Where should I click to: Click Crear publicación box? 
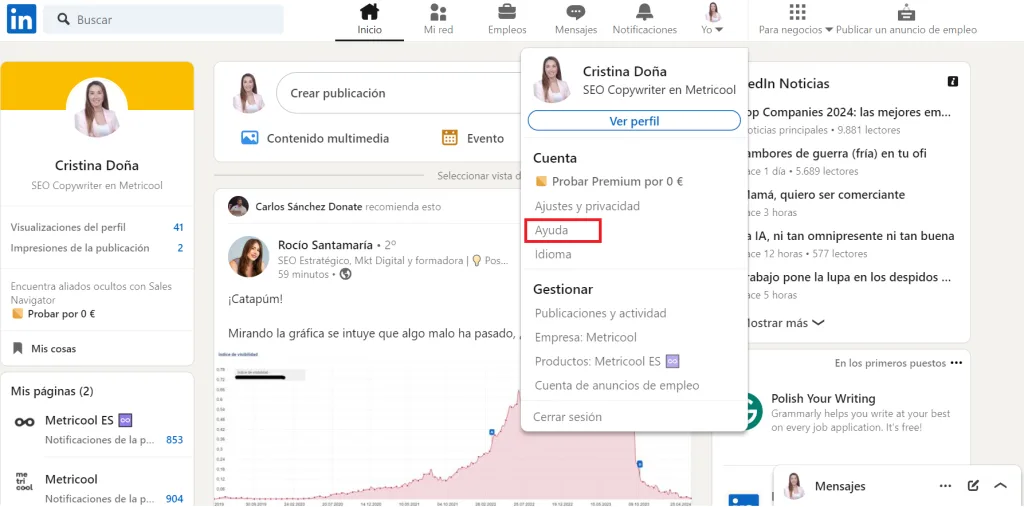[x=400, y=93]
